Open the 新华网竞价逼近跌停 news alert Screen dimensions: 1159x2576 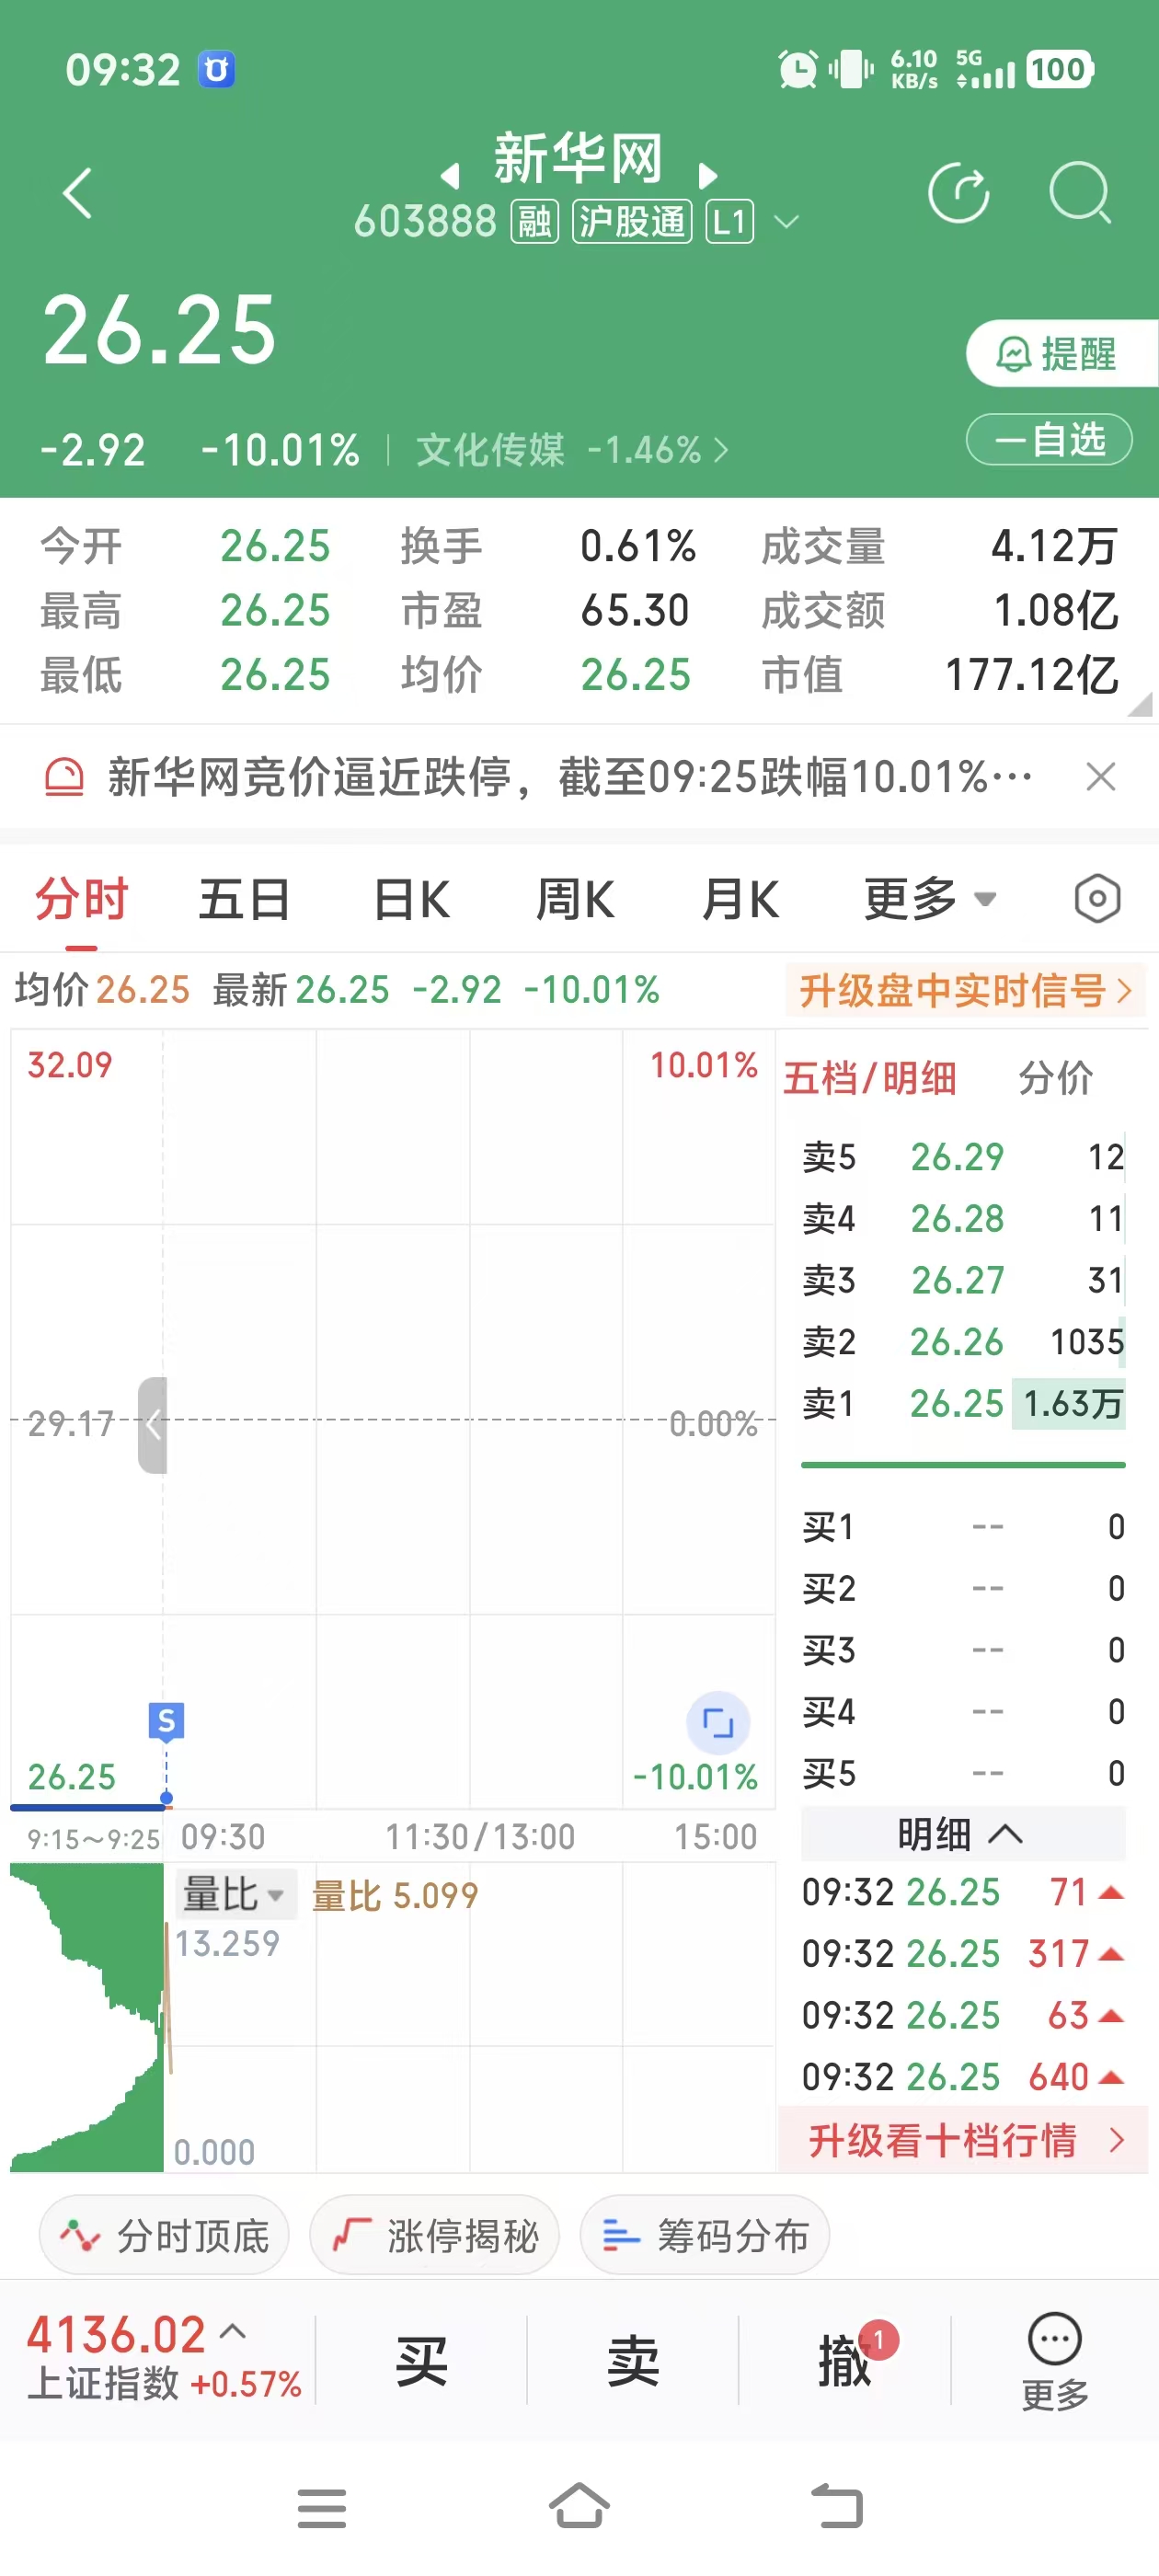point(570,776)
